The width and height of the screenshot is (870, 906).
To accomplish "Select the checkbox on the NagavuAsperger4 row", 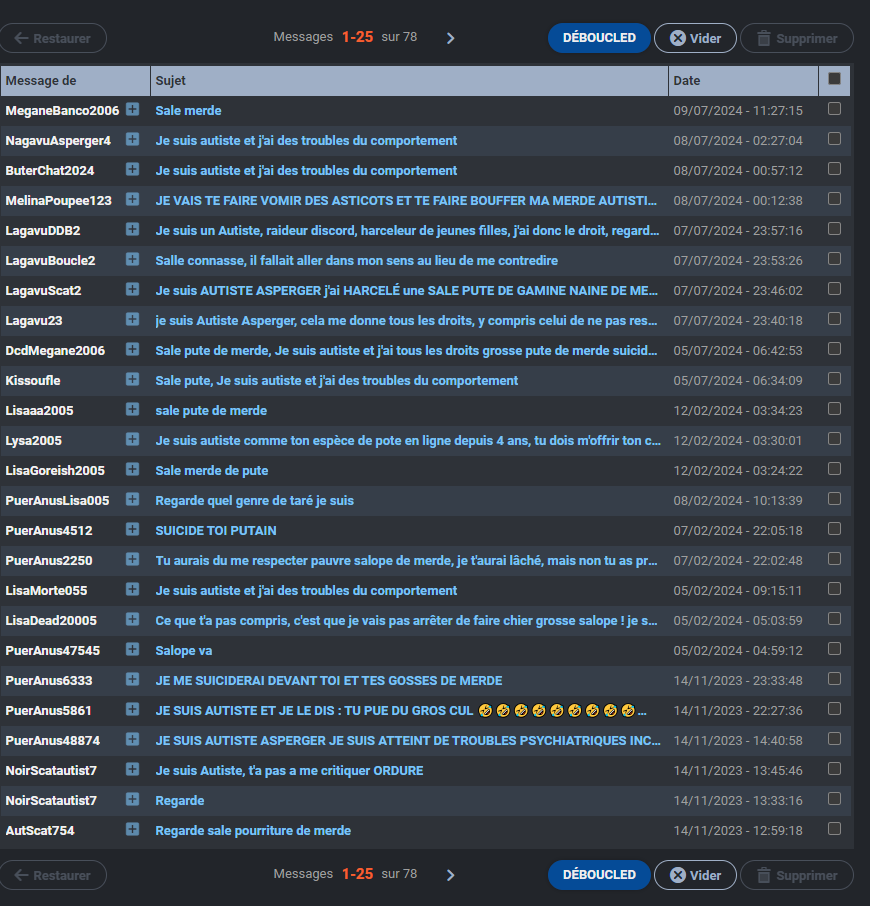I will (x=834, y=139).
